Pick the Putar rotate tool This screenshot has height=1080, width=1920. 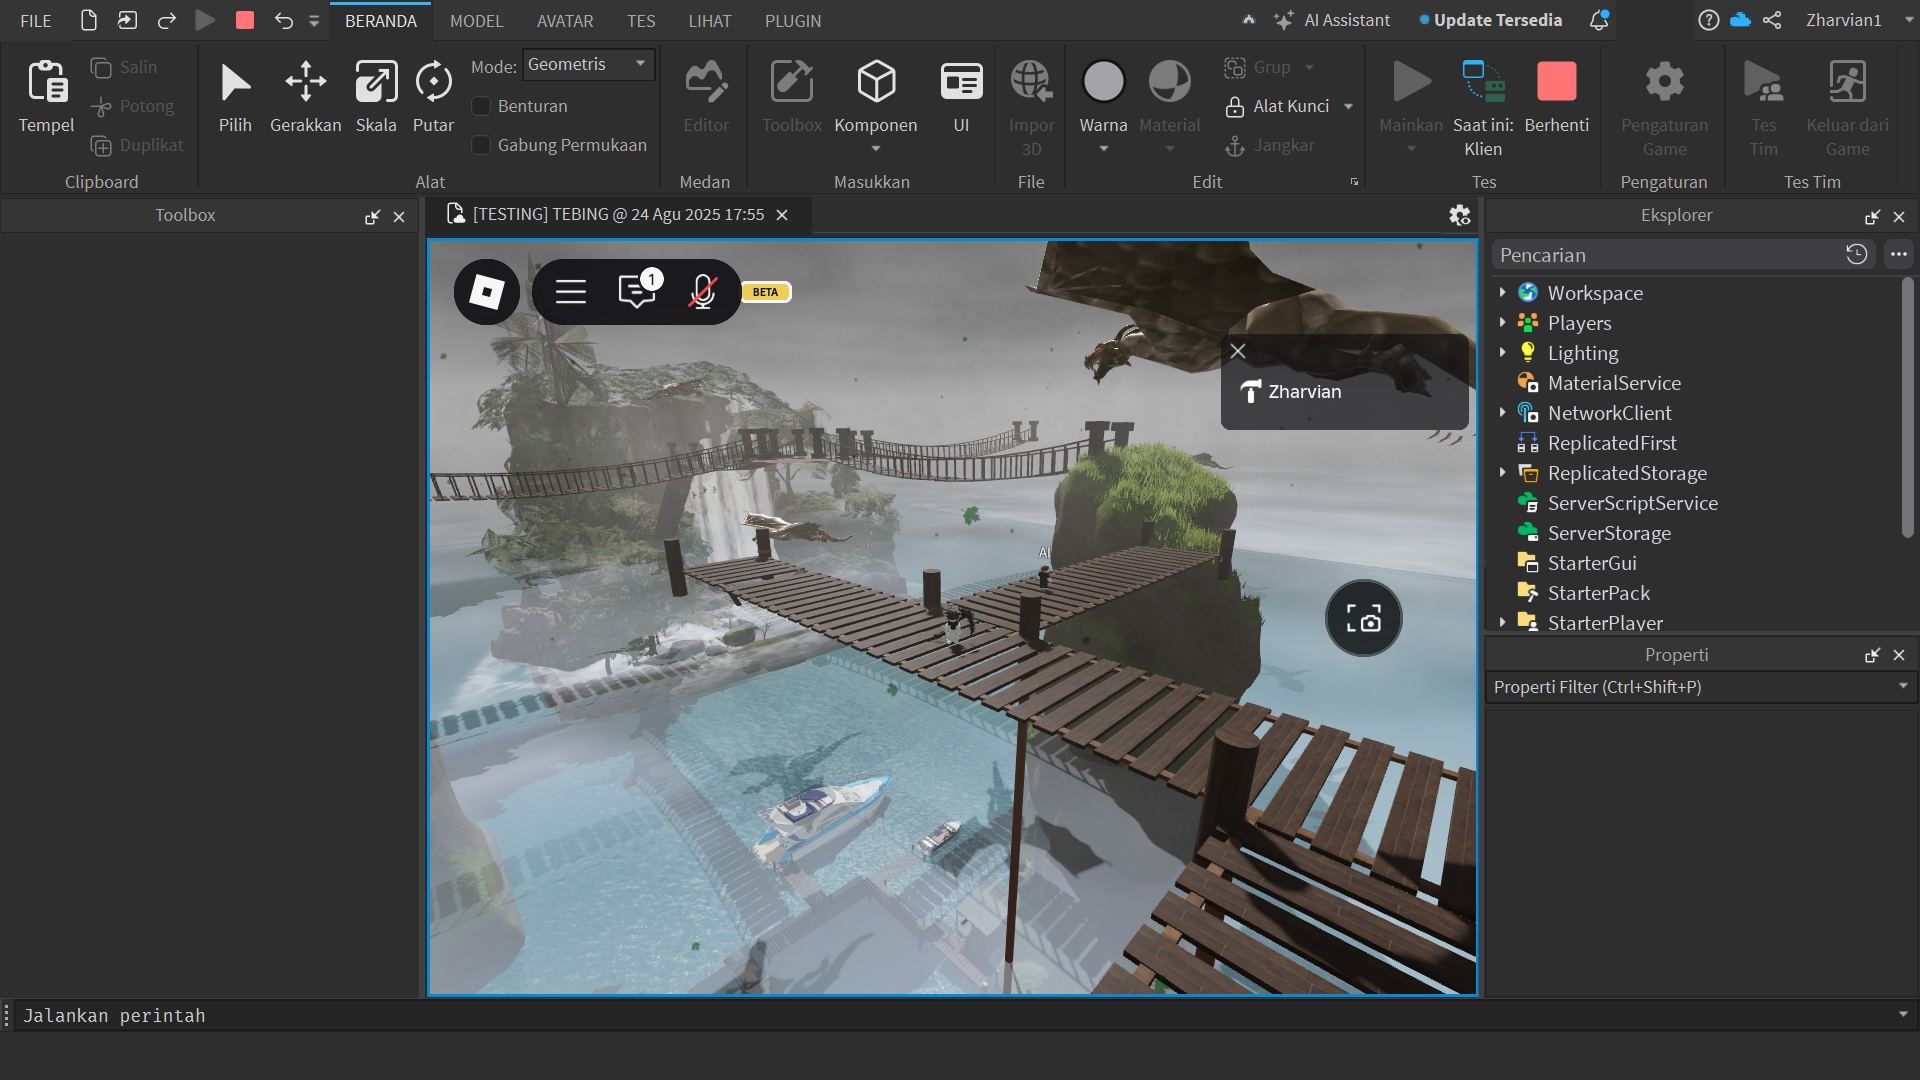(433, 96)
